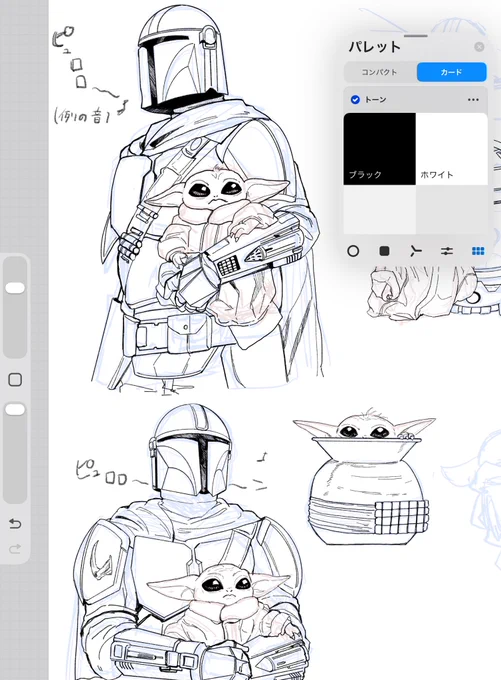Open the トーン palette options menu
Viewport: 501px width, 680px height.
pyautogui.click(x=473, y=100)
